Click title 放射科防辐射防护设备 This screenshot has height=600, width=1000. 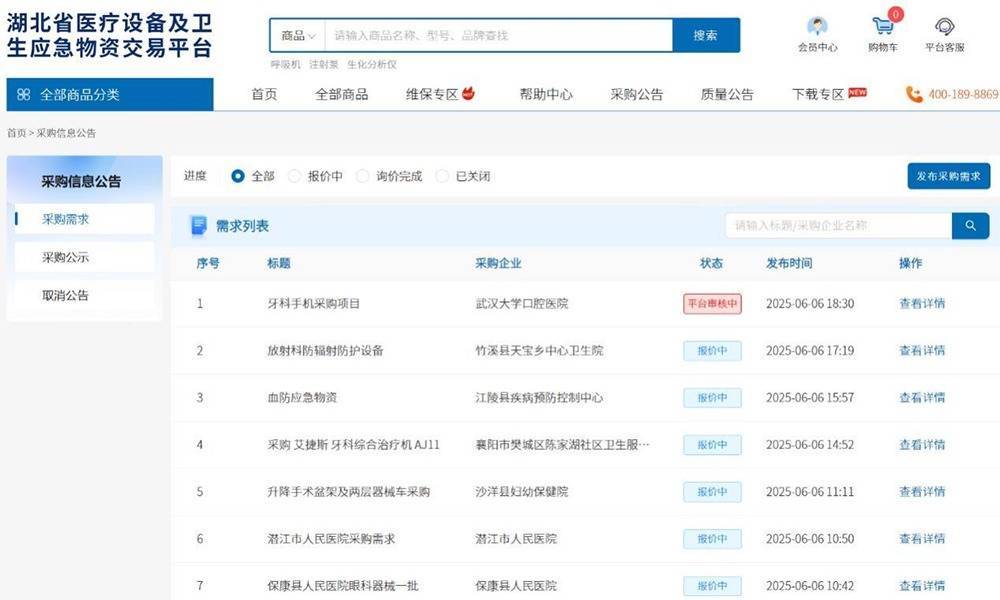[325, 351]
